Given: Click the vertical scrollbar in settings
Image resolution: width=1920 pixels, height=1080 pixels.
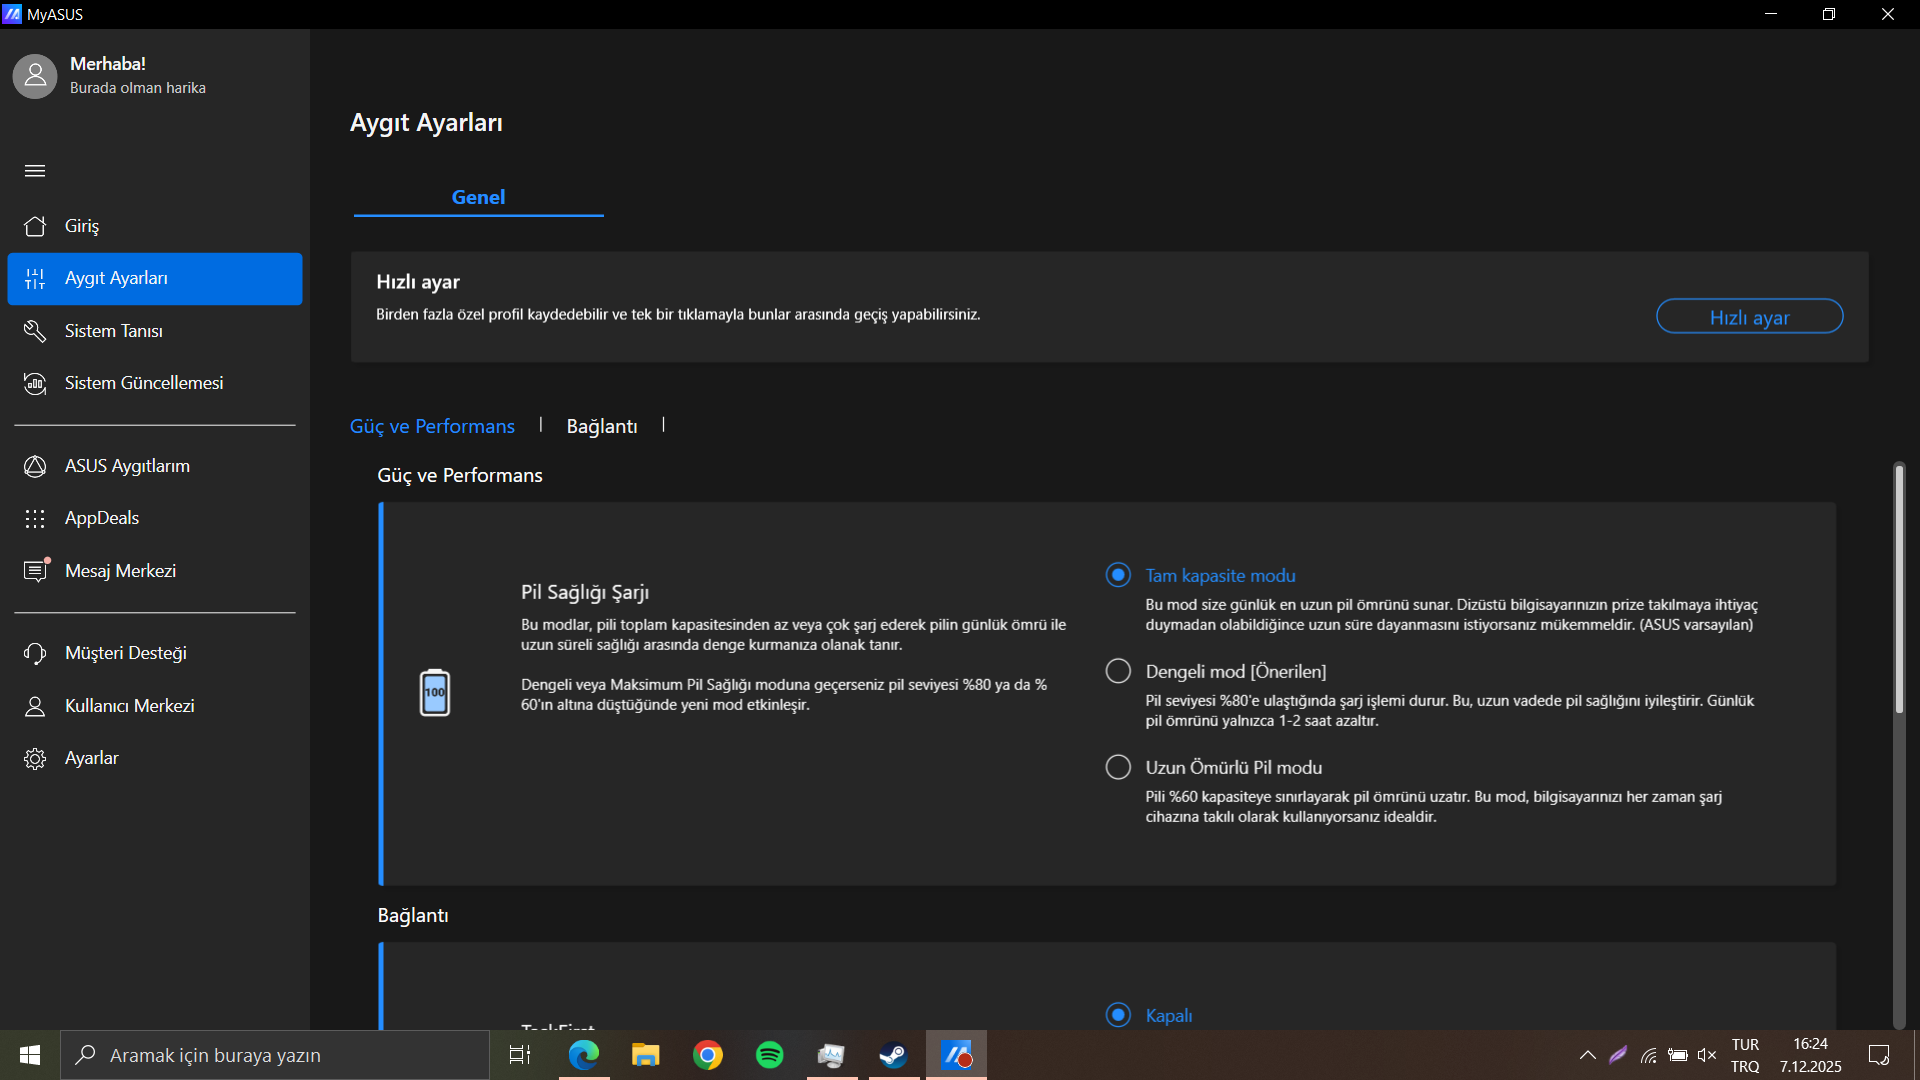Looking at the screenshot, I should tap(1899, 588).
